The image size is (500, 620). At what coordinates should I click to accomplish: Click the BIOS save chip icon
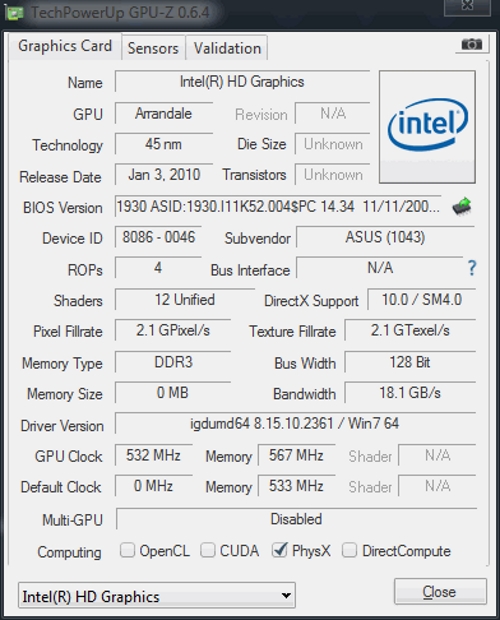(462, 206)
